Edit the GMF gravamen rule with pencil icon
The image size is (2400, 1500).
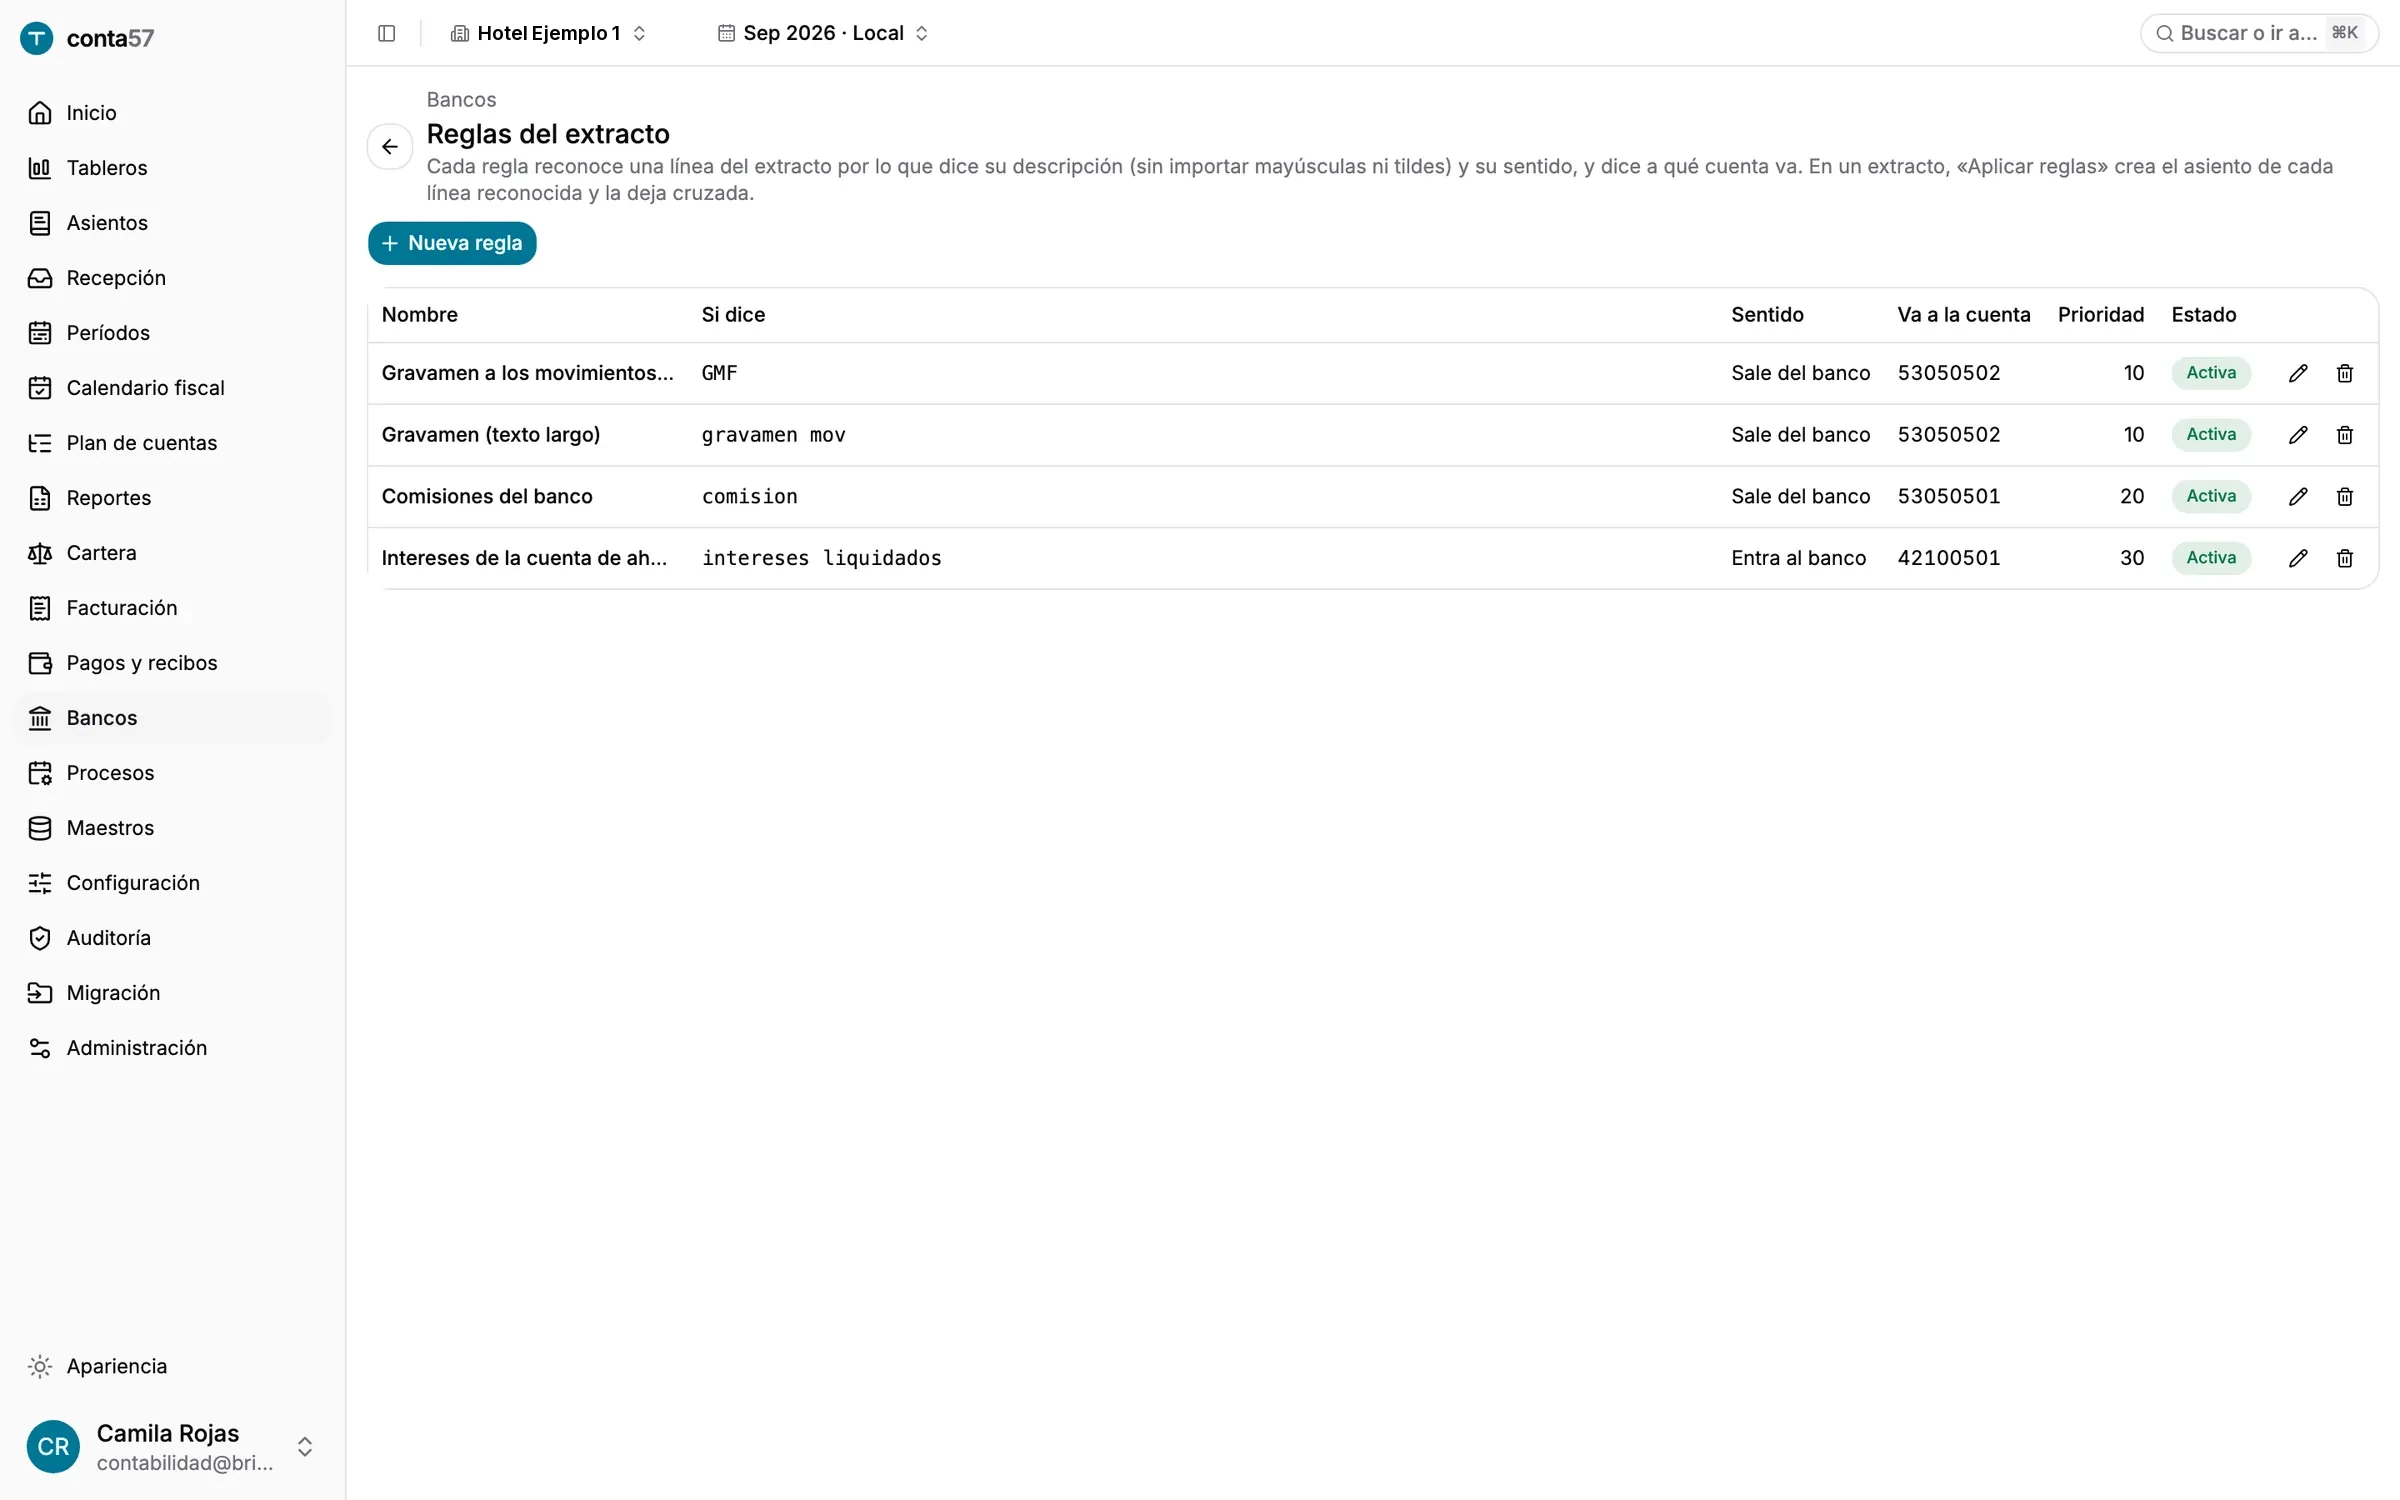click(x=2298, y=373)
